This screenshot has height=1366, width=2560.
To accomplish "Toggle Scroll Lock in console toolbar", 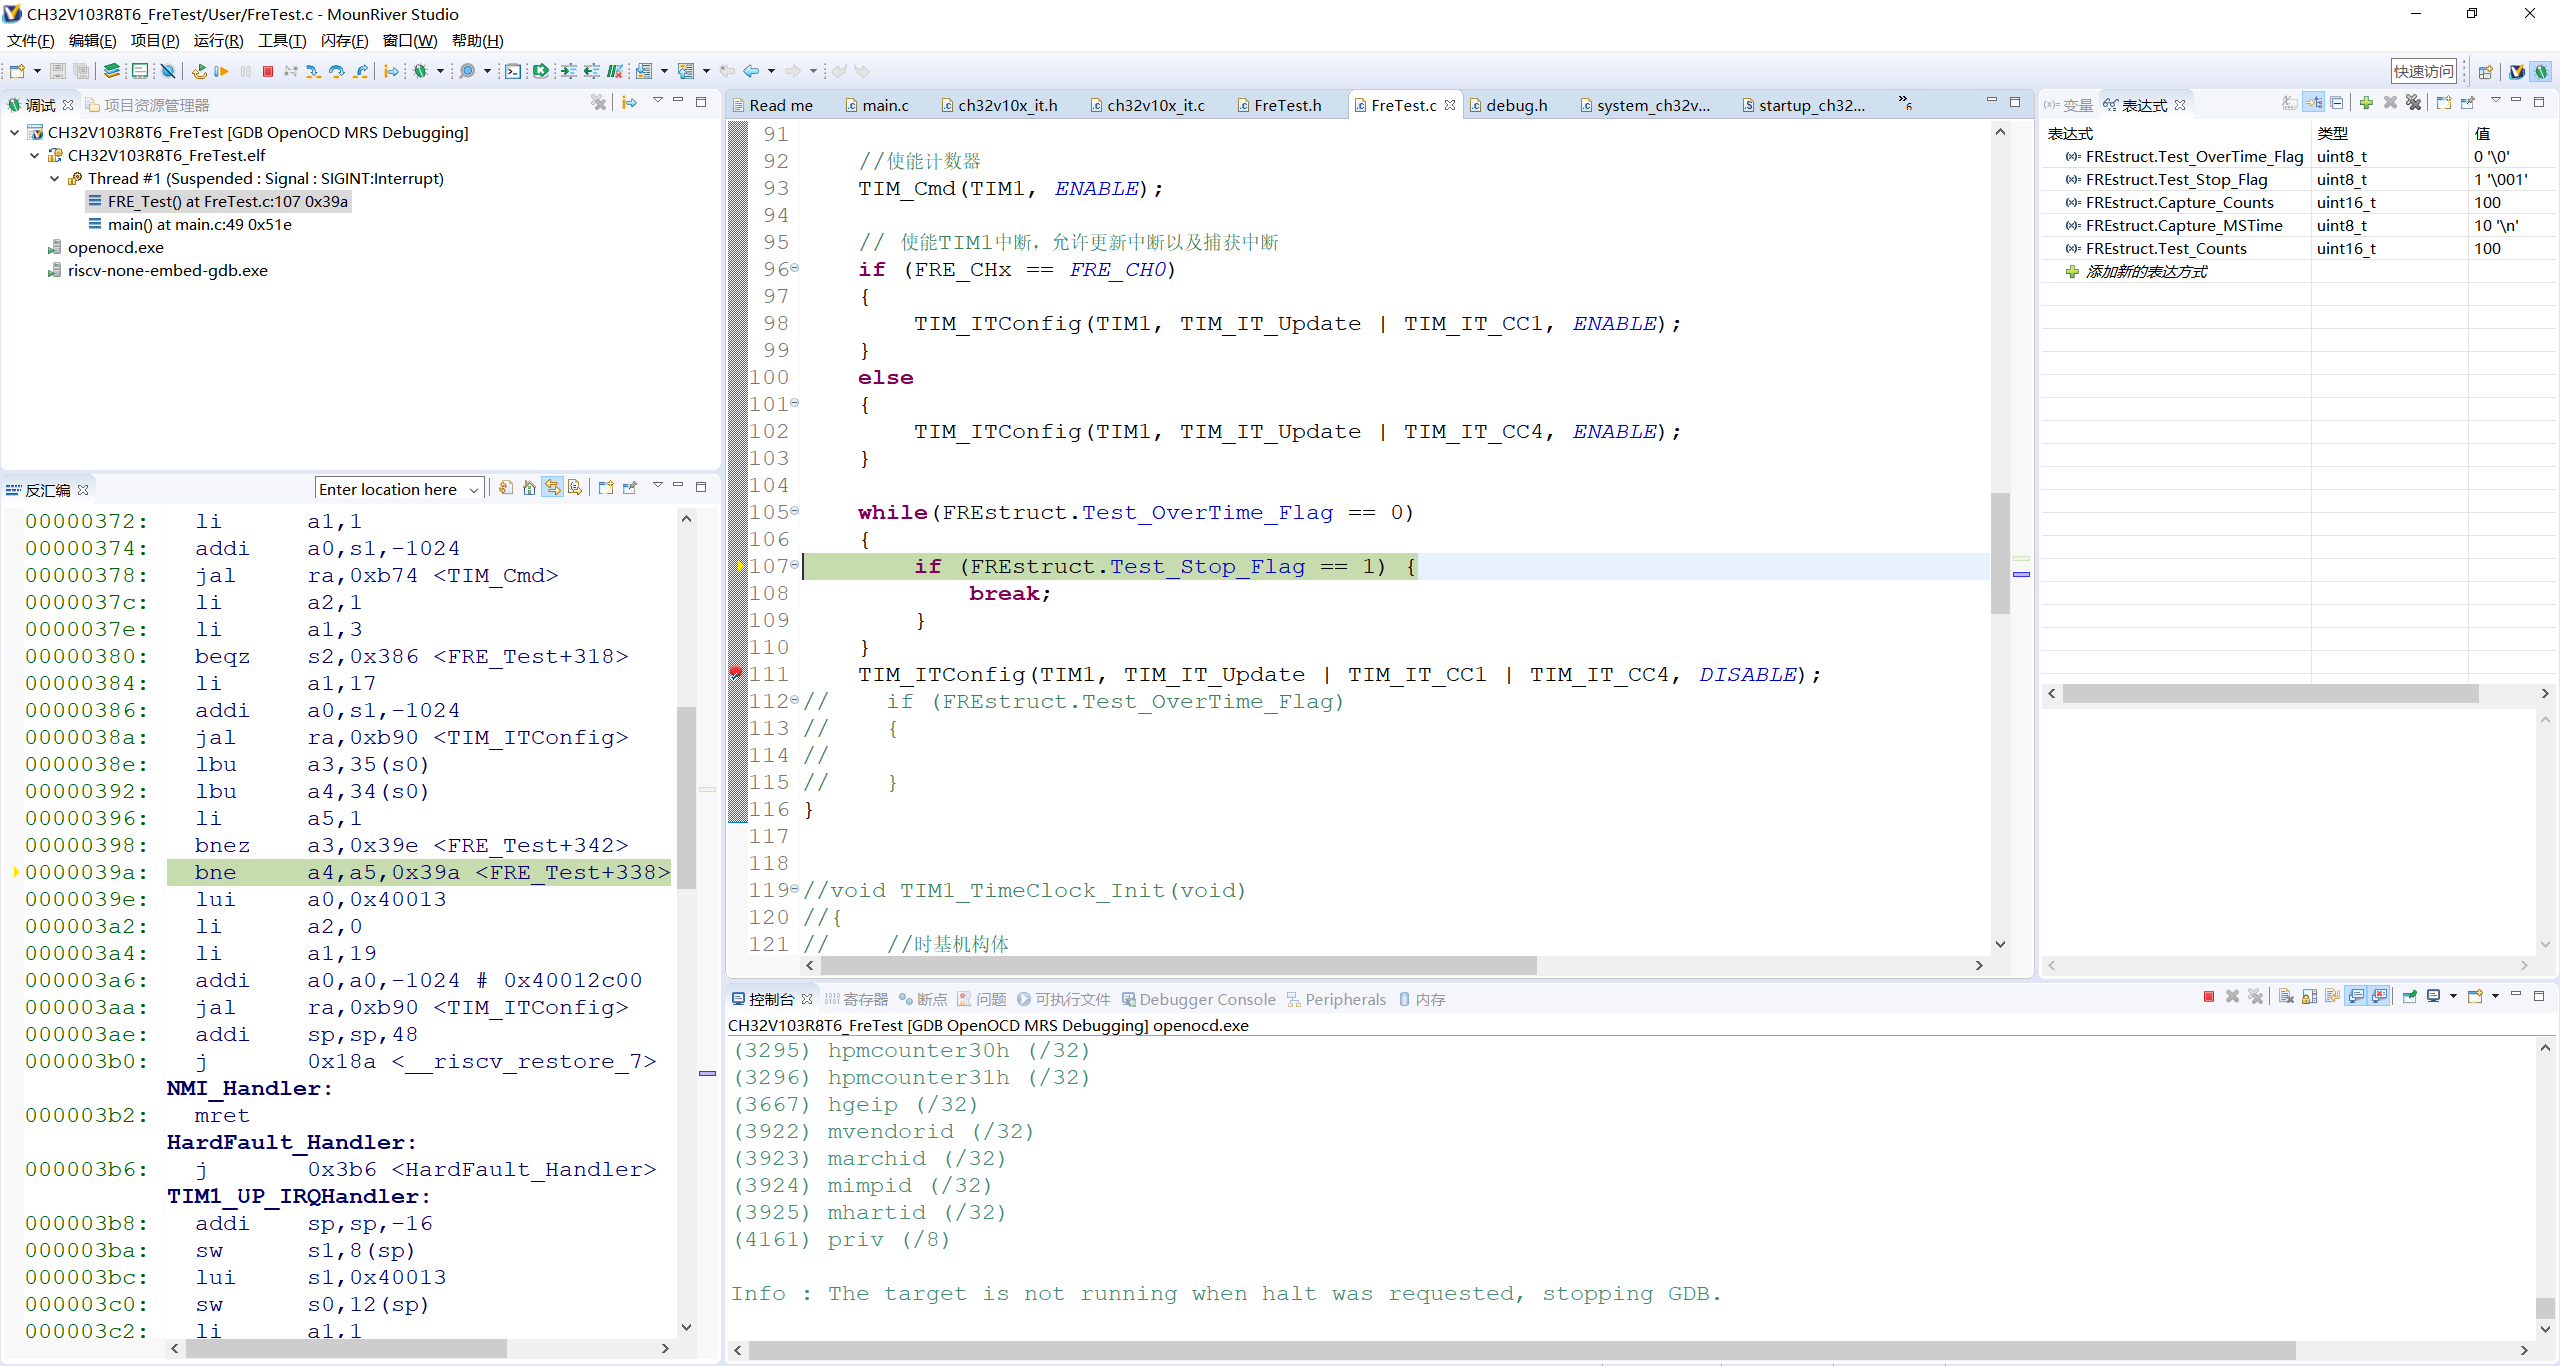I will [2309, 996].
